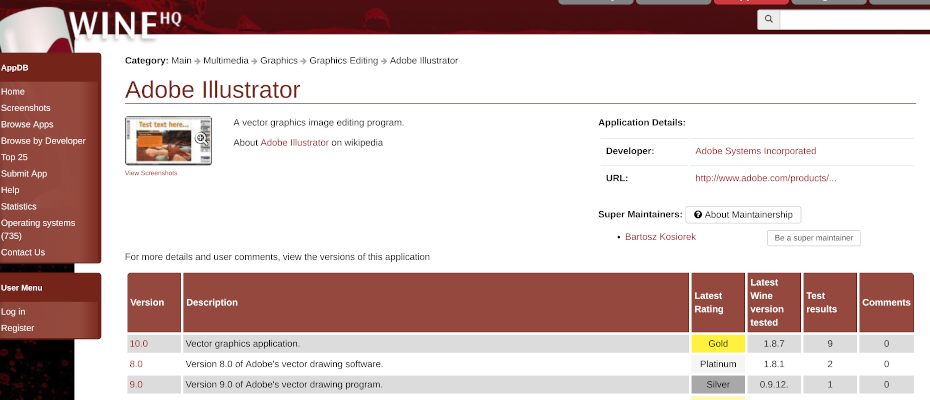This screenshot has height=400, width=930.
Task: Click the Comments column header
Action: (x=886, y=303)
